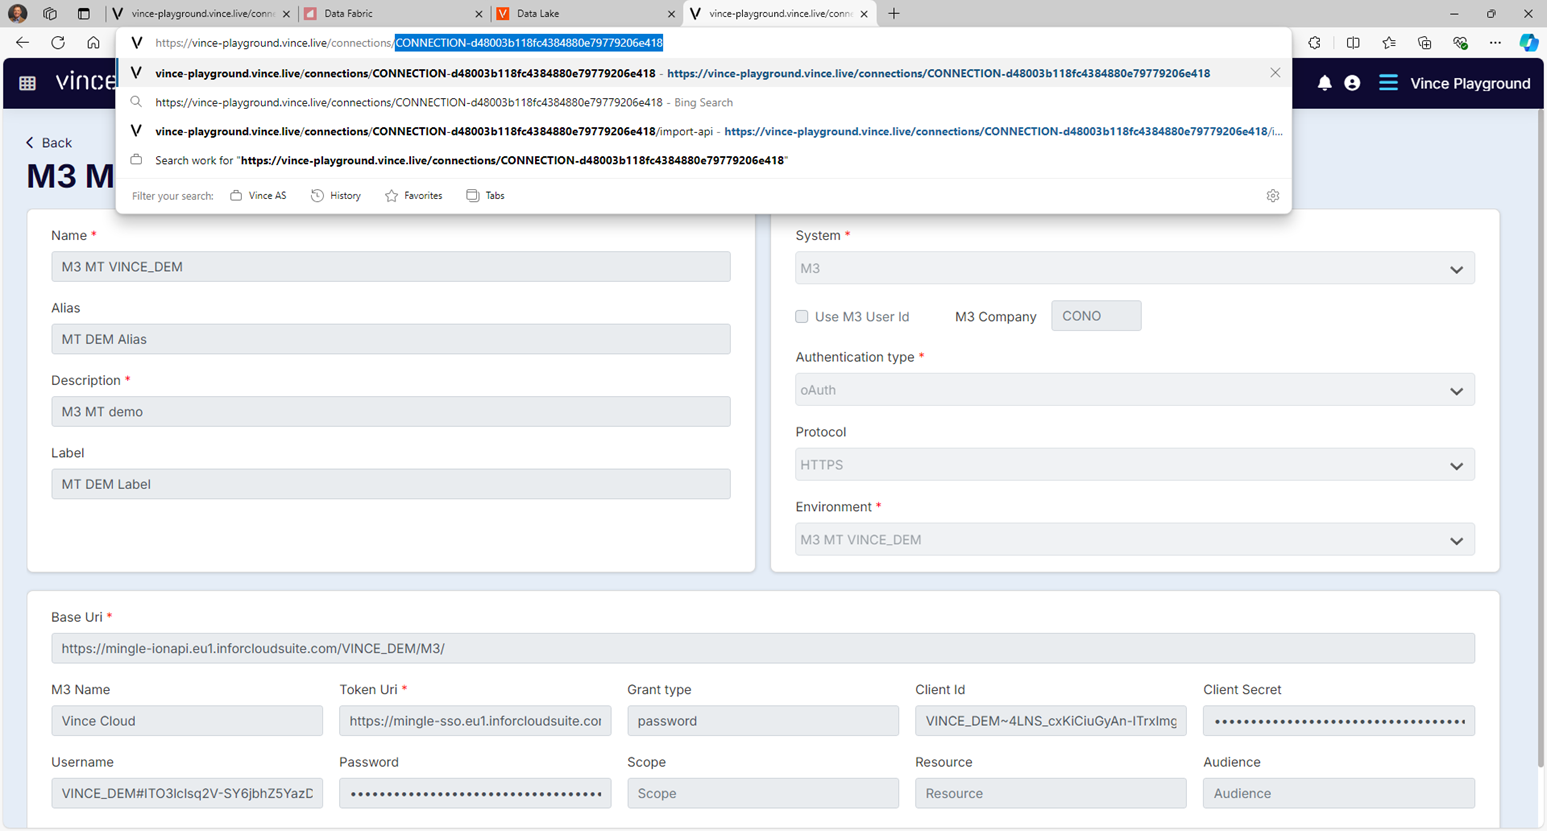The height and width of the screenshot is (831, 1547).
Task: Open Protocol dropdown showing HTTPS
Action: click(x=1135, y=465)
